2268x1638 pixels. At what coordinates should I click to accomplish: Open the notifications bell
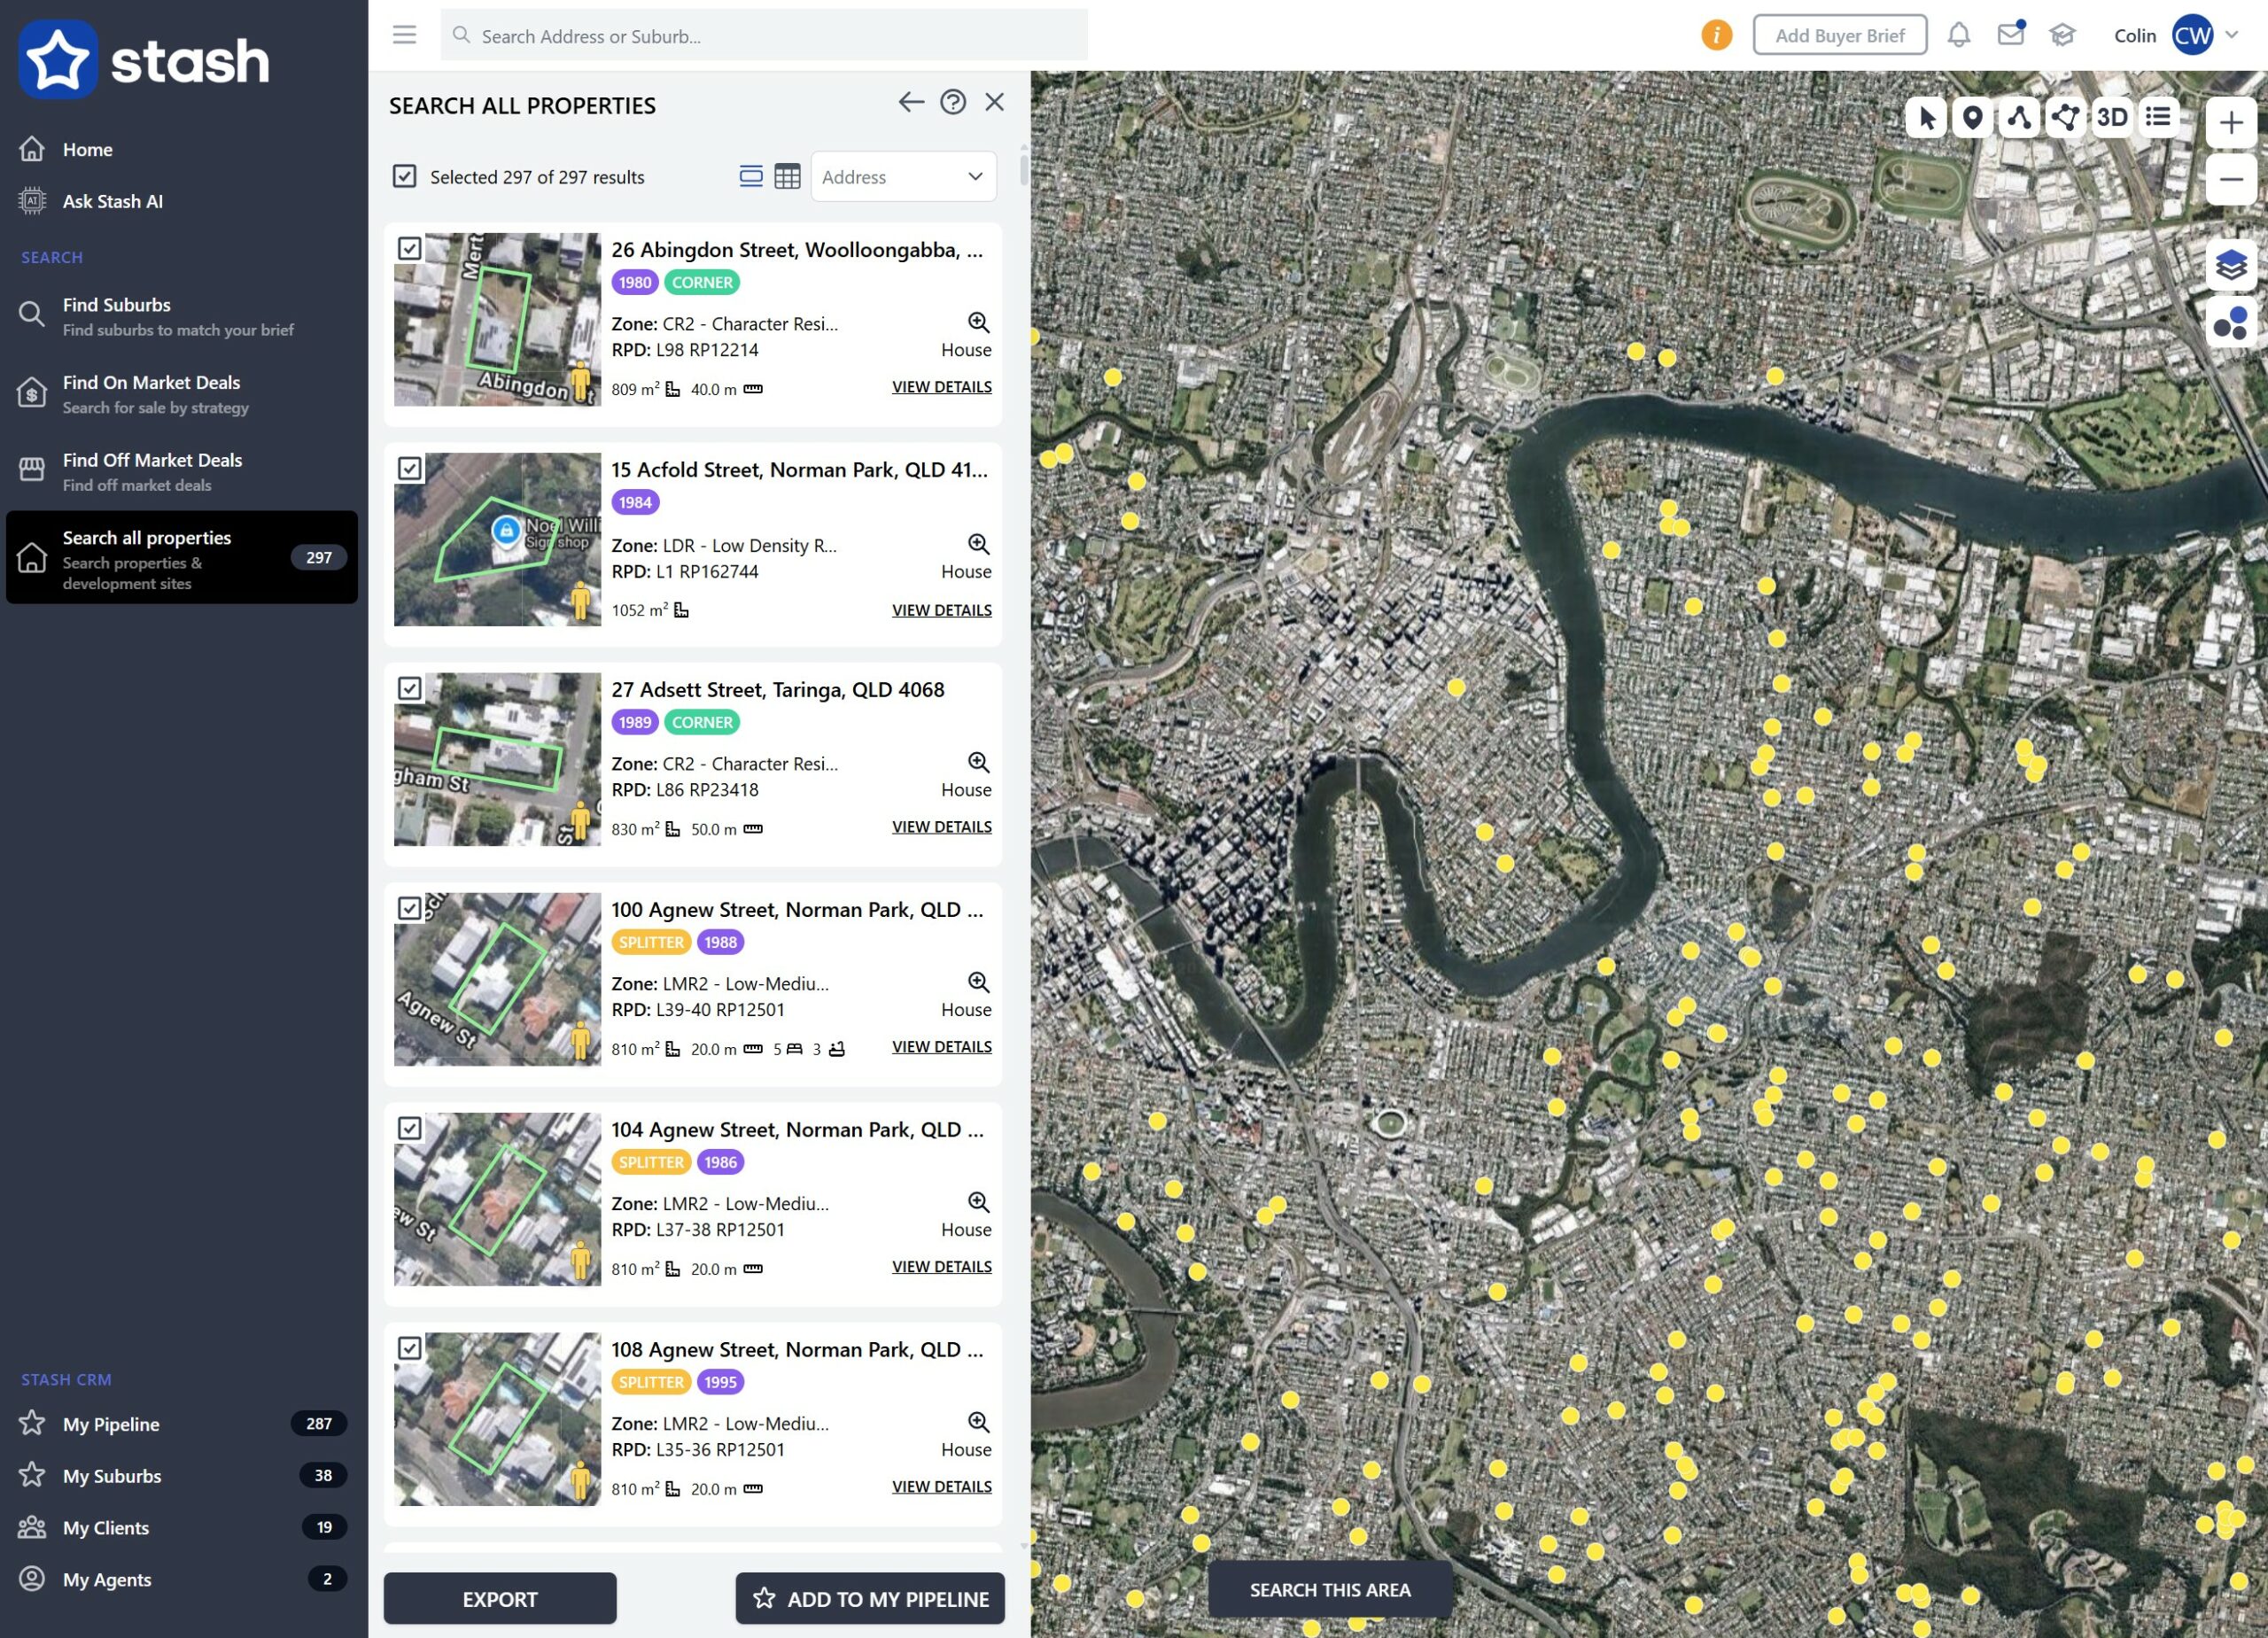coord(1958,35)
